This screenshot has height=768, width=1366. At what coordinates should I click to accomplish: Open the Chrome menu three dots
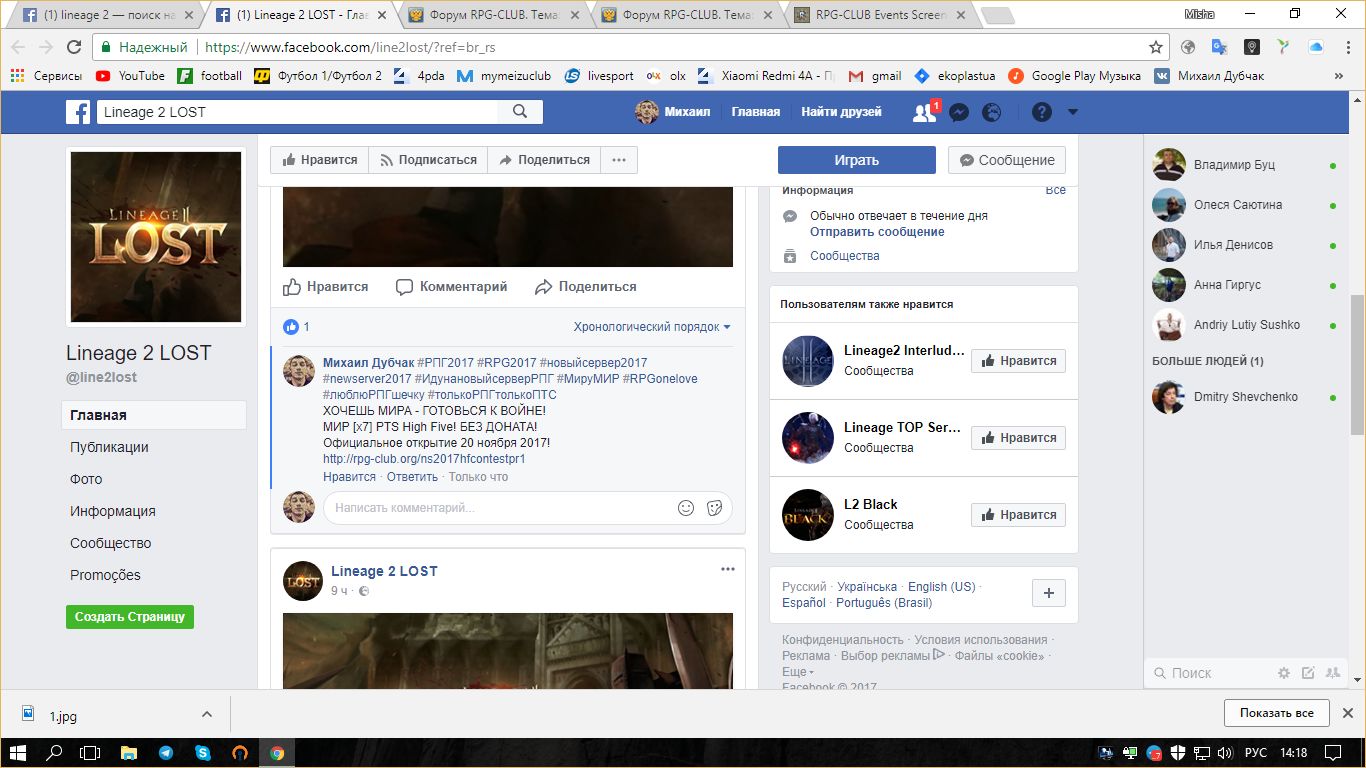(x=1346, y=47)
